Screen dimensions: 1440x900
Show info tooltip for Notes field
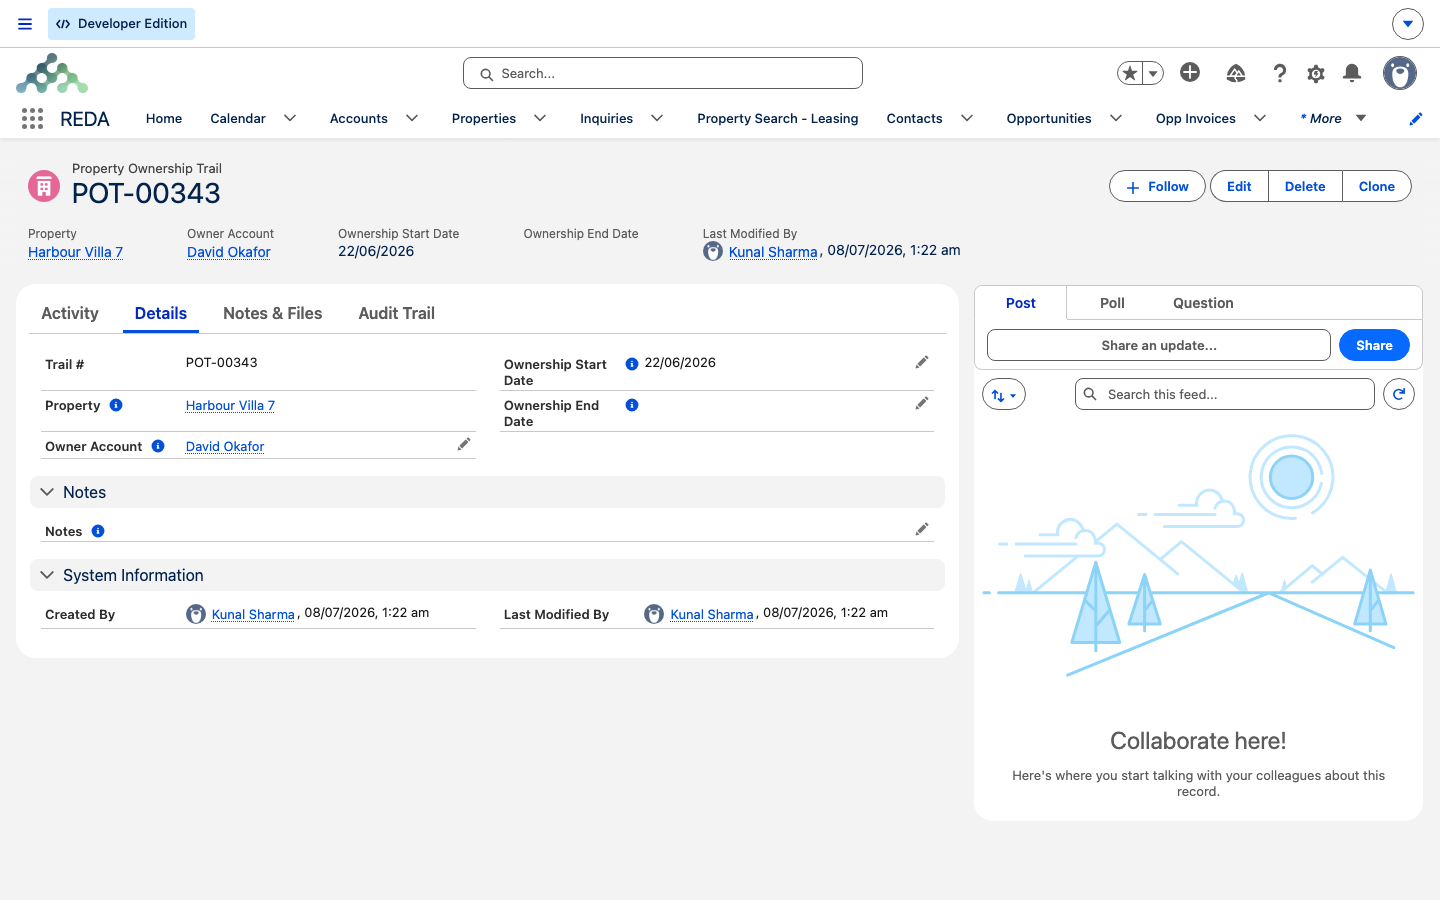pos(98,531)
